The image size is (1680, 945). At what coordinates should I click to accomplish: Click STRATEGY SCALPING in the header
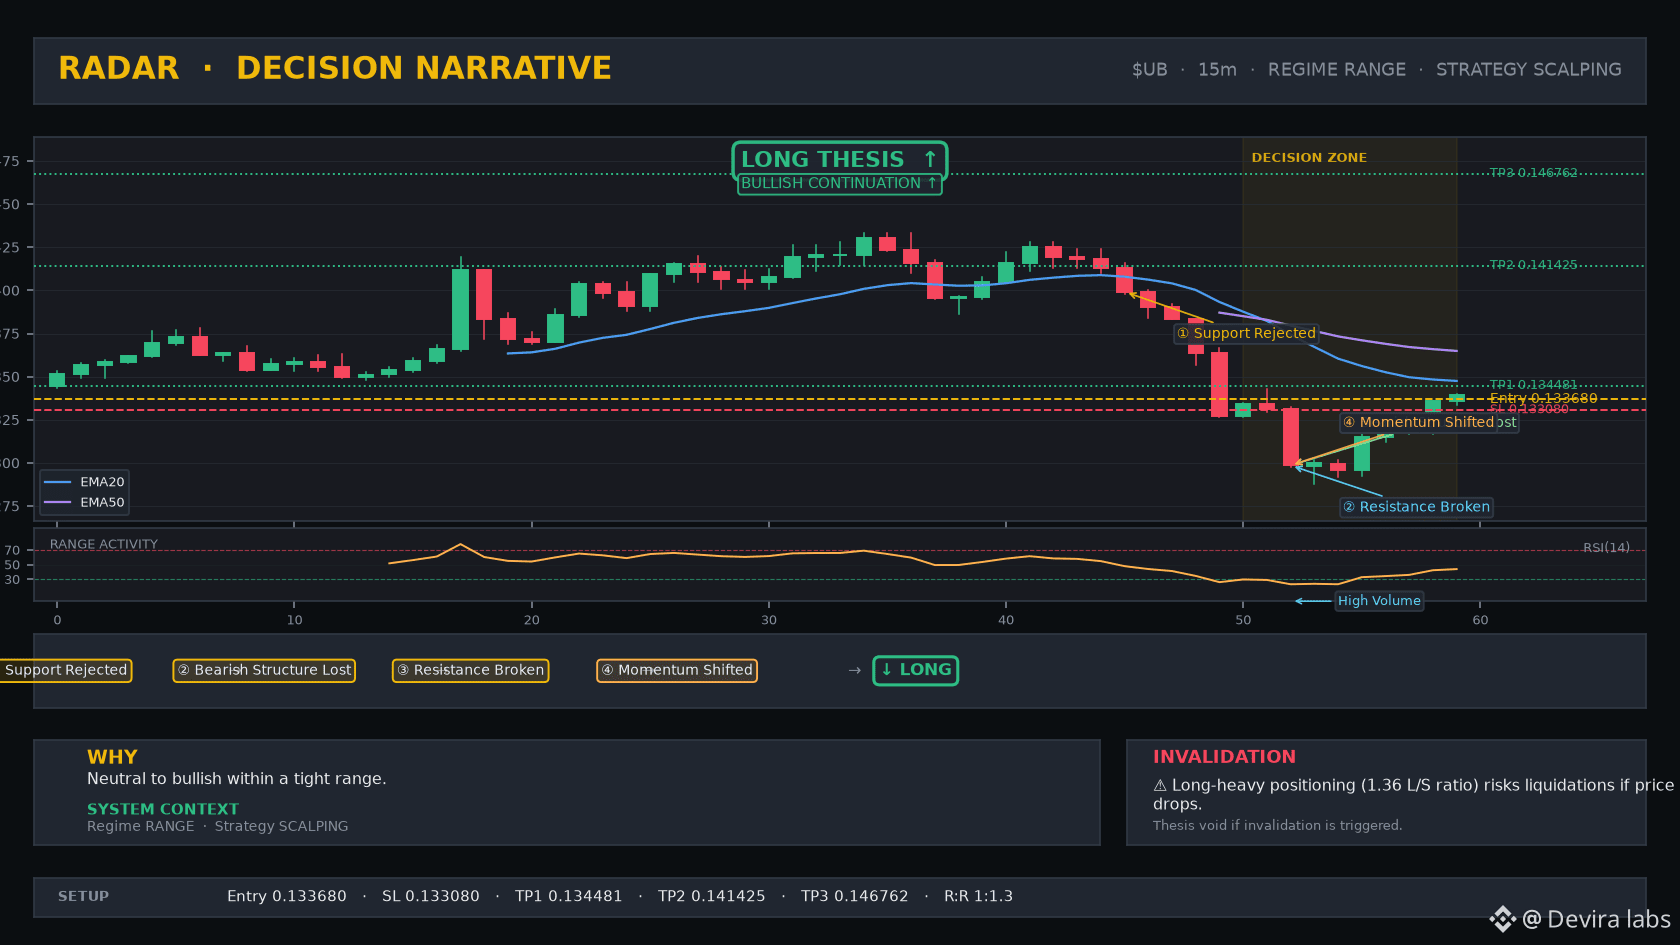1529,70
